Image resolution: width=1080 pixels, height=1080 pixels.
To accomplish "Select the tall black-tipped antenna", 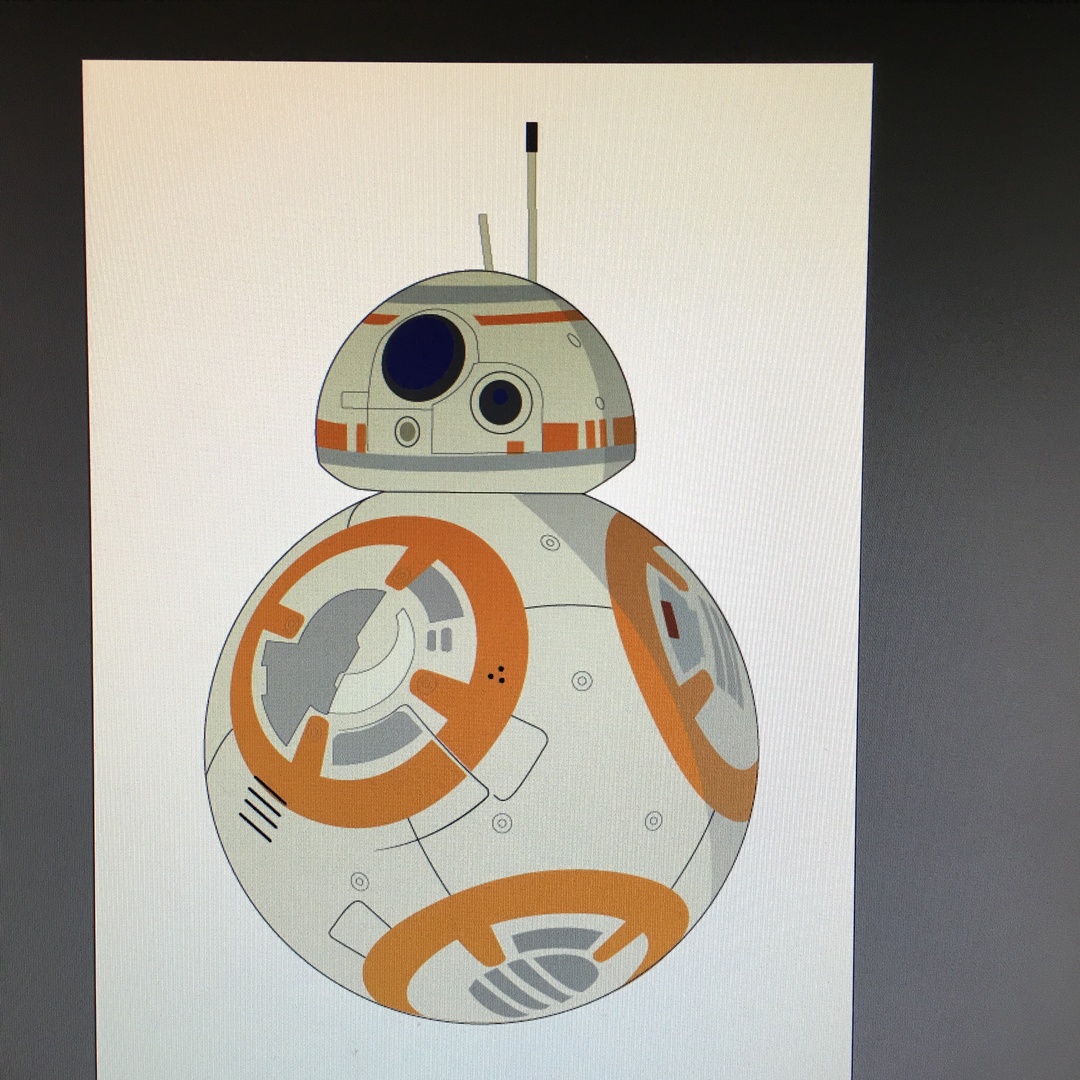I will point(532,201).
